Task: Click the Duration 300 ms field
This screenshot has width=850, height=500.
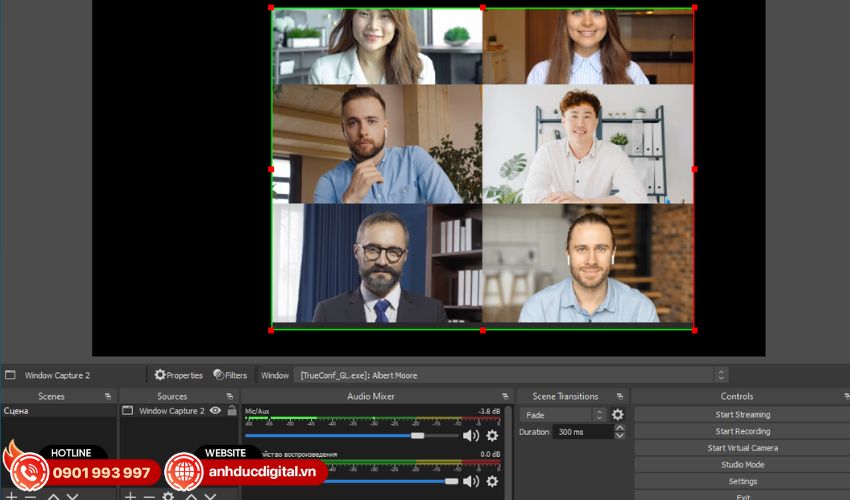Action: (582, 432)
